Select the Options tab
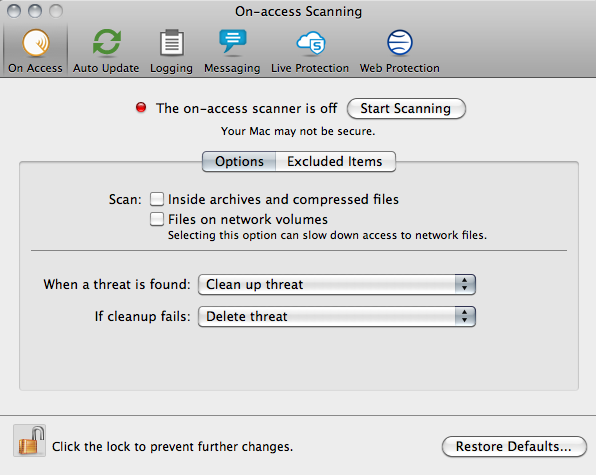The width and height of the screenshot is (596, 475). point(239,162)
